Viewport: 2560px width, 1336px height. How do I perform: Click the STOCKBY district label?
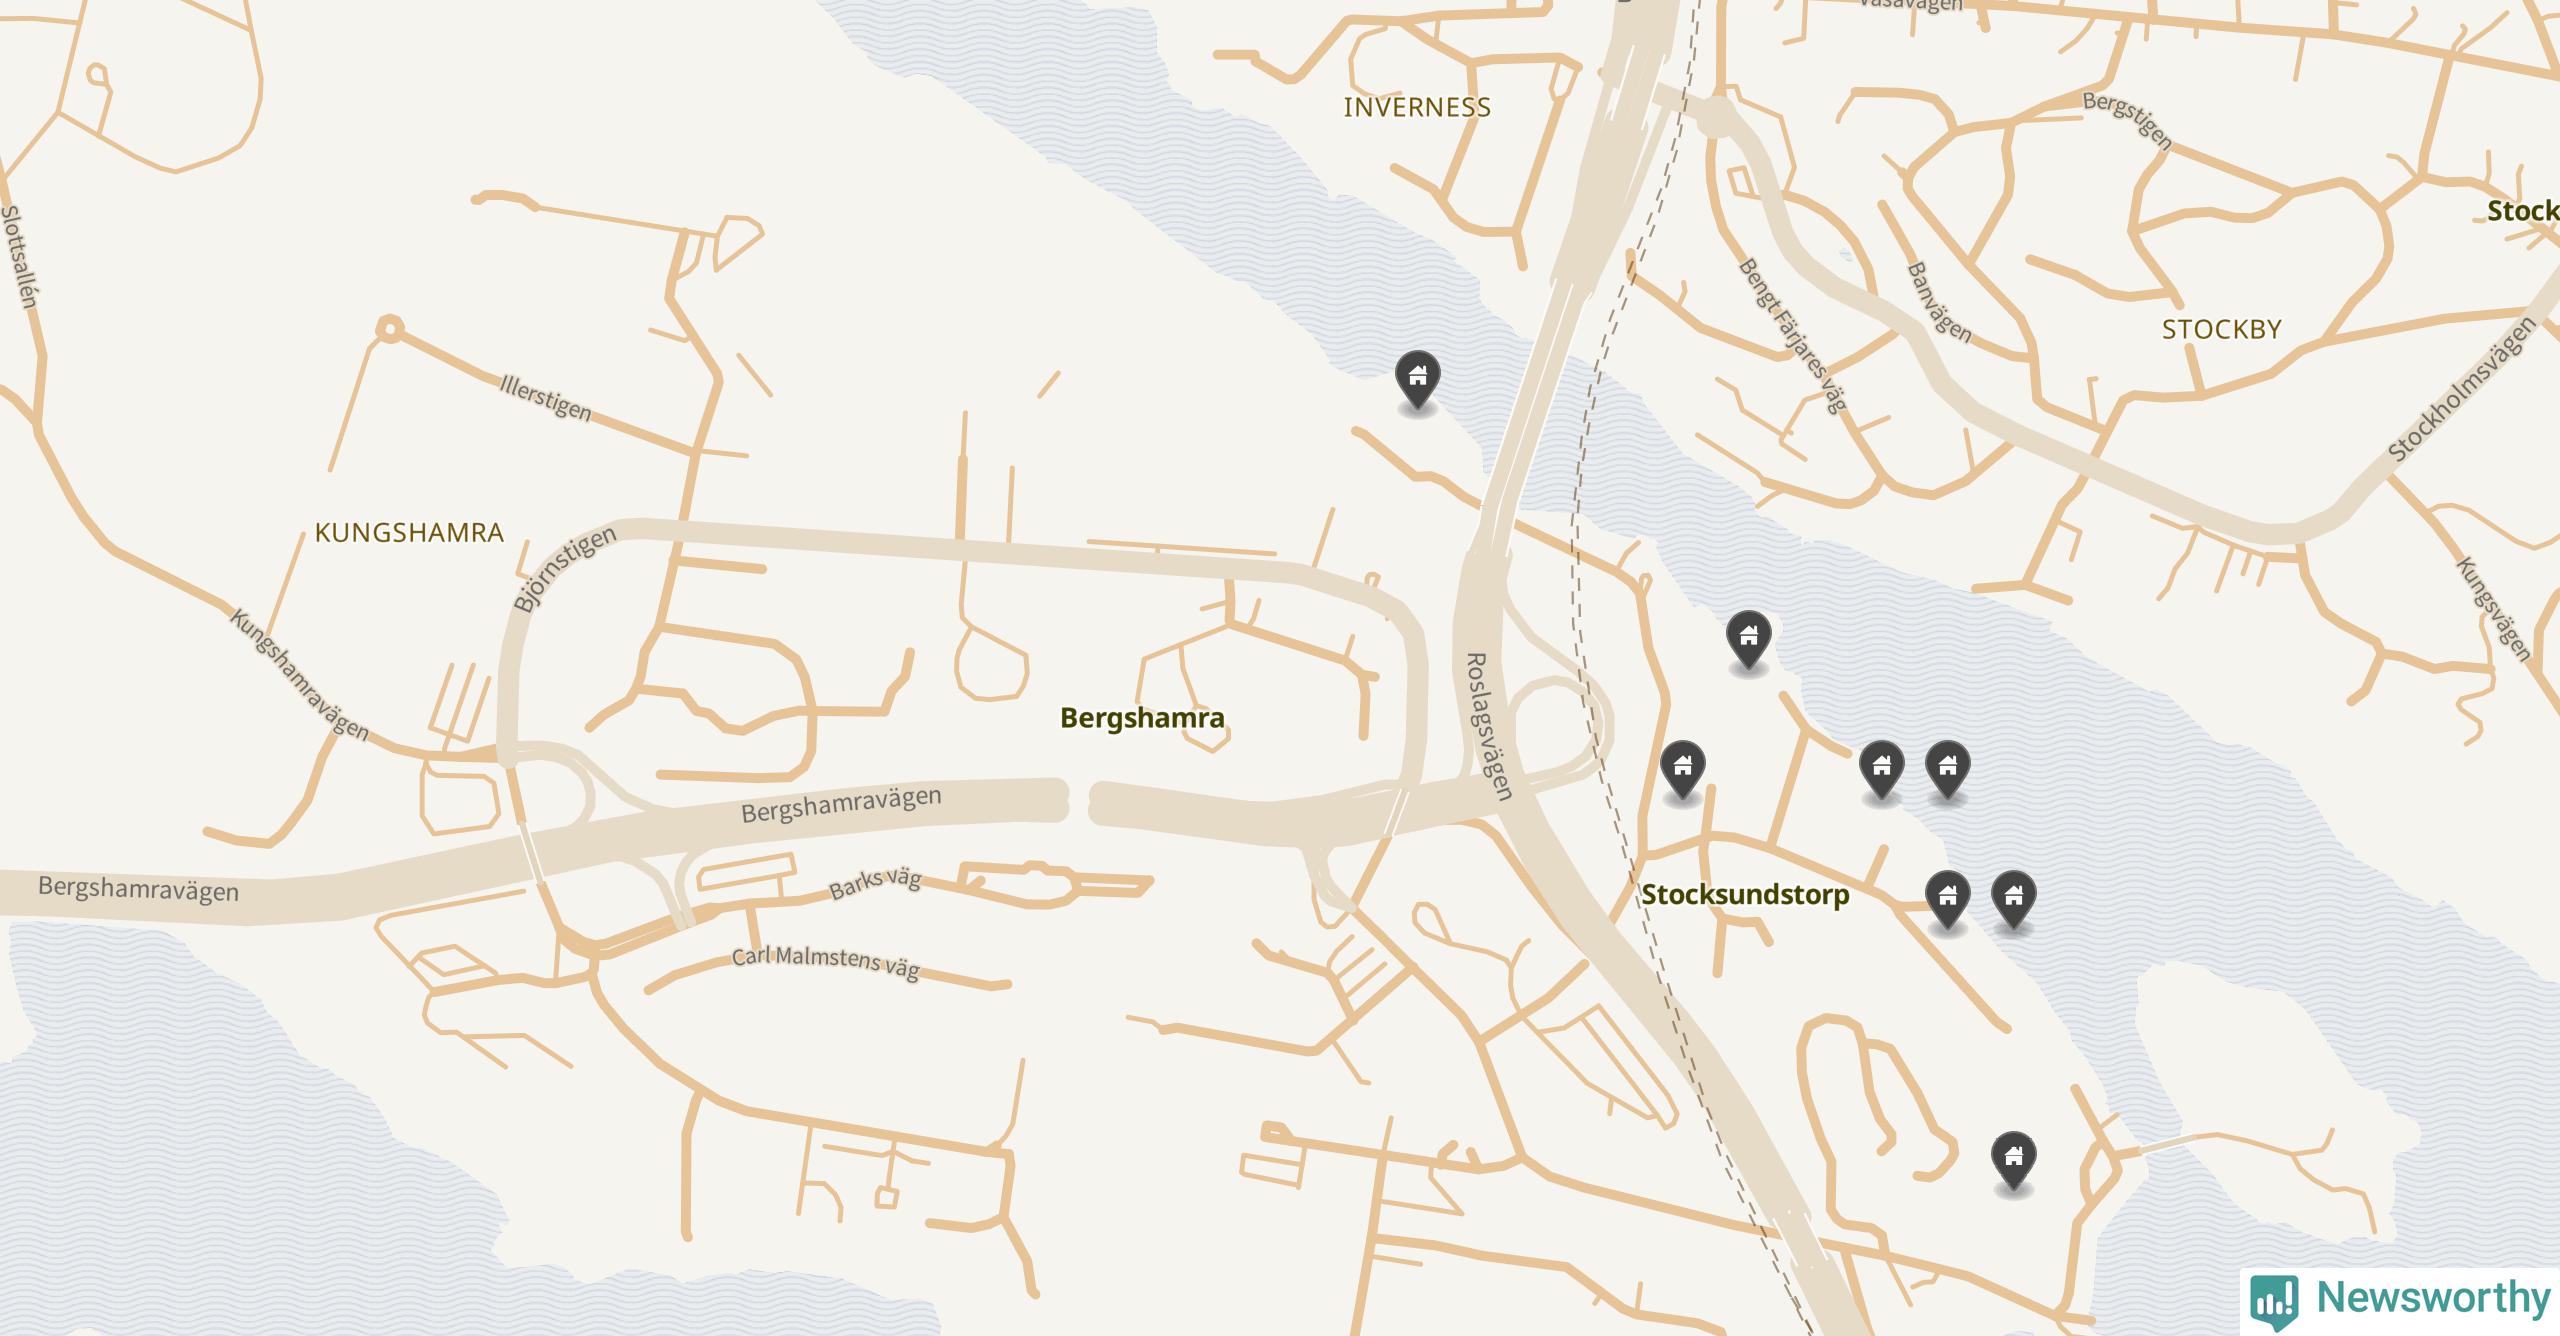[2221, 329]
